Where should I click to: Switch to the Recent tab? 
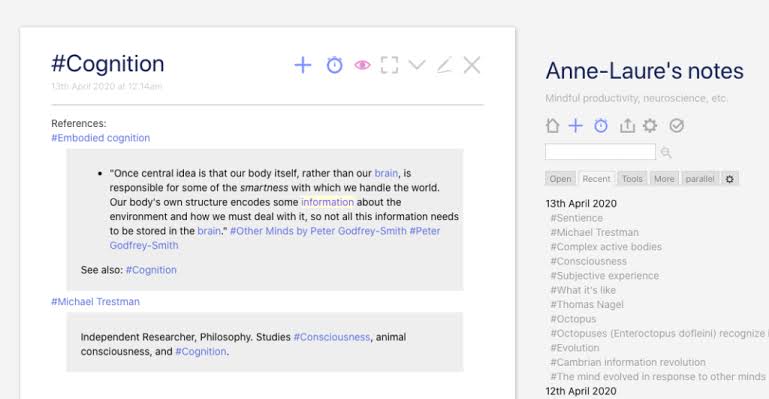click(596, 179)
